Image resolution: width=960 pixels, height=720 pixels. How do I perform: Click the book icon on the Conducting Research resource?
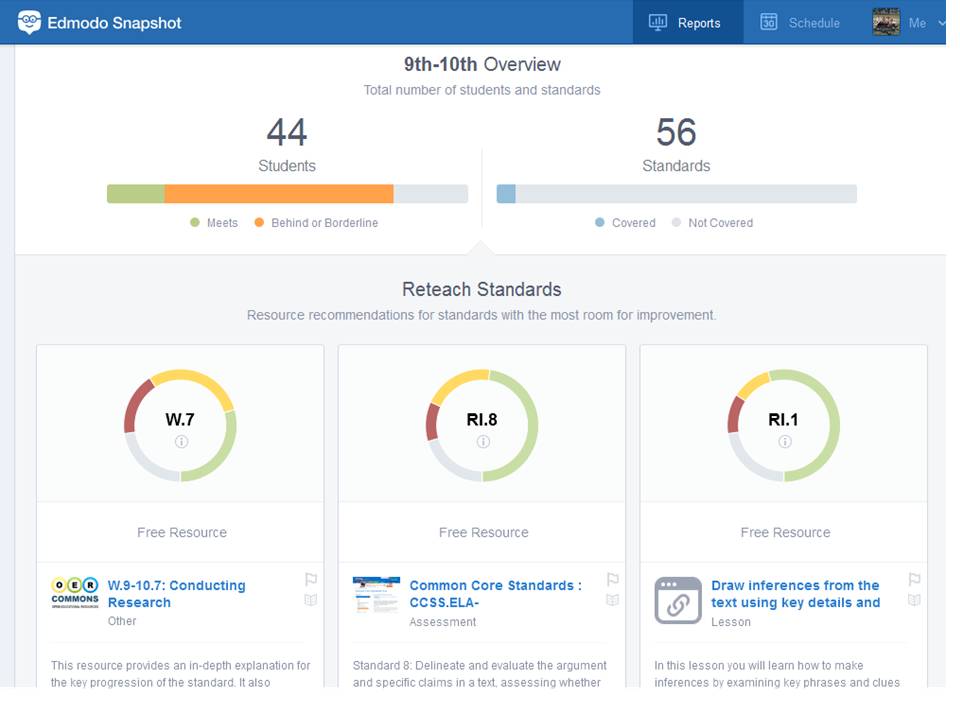click(311, 600)
